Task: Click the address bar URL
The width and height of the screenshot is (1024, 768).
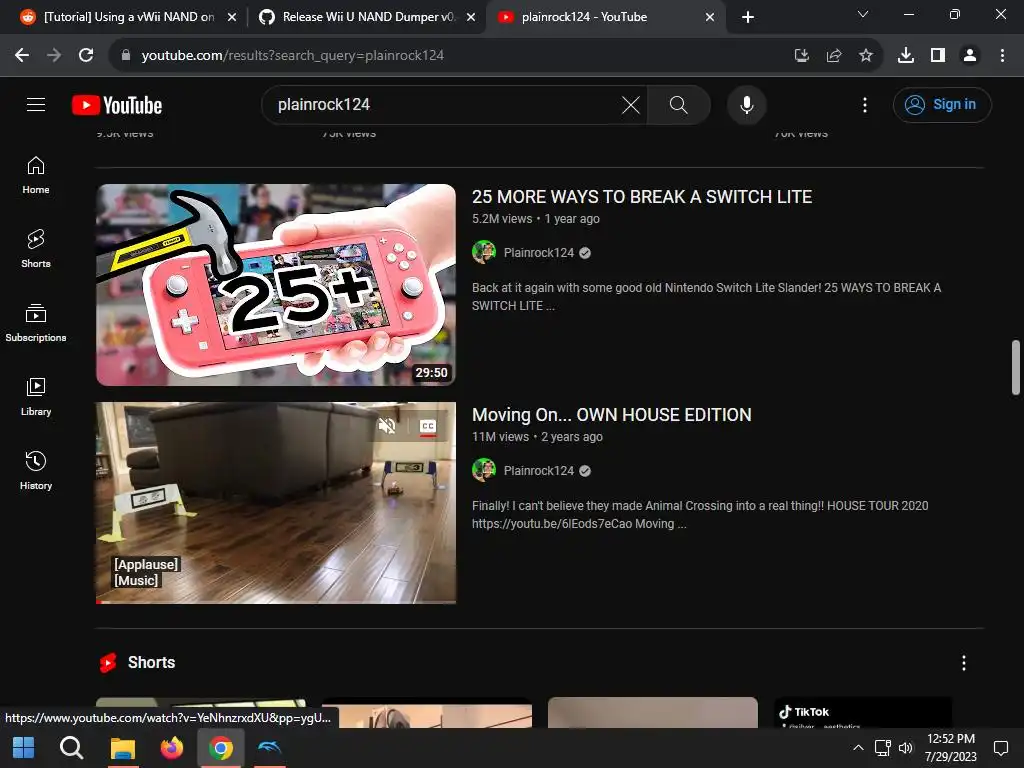Action: pos(293,56)
